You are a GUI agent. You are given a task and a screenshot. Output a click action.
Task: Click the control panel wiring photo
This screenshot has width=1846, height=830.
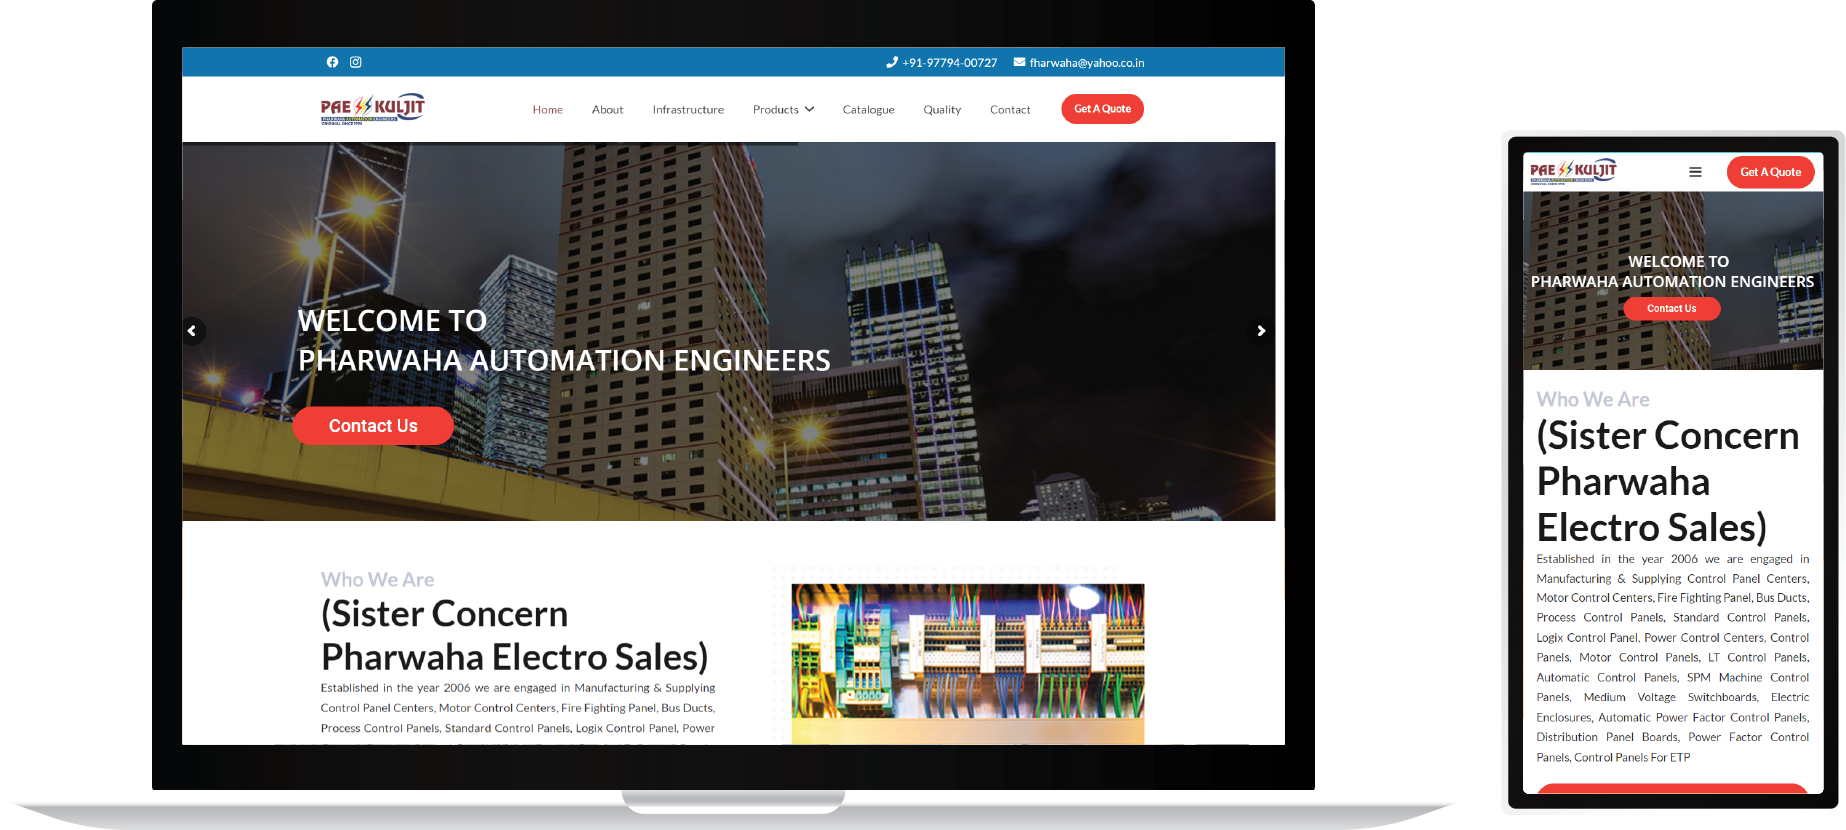968,664
